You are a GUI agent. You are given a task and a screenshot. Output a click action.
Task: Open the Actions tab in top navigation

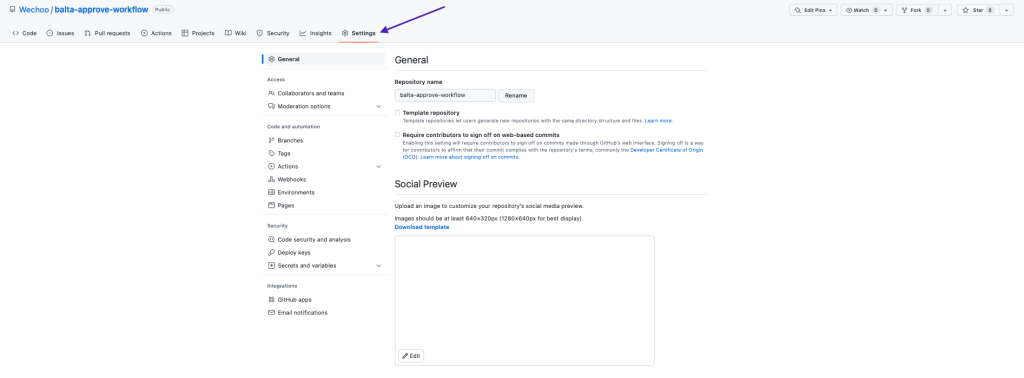coord(156,33)
